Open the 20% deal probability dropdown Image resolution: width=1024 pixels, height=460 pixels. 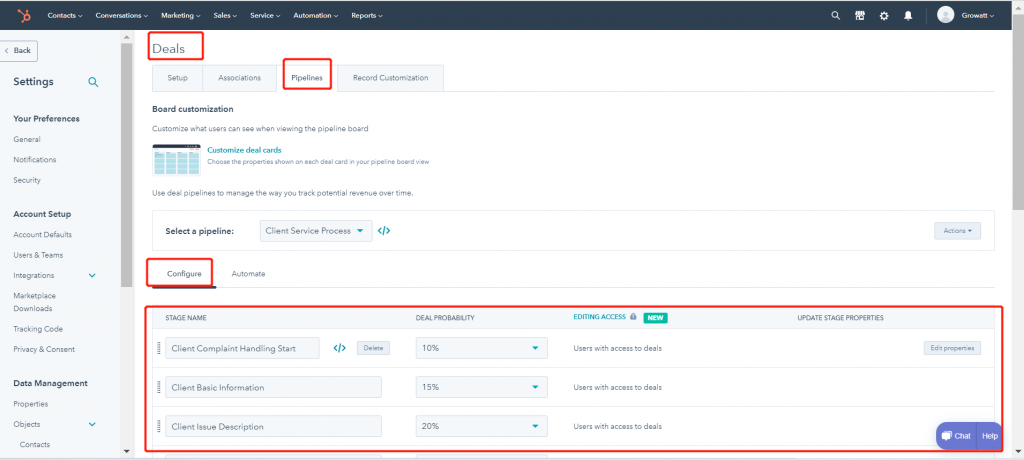pos(481,427)
